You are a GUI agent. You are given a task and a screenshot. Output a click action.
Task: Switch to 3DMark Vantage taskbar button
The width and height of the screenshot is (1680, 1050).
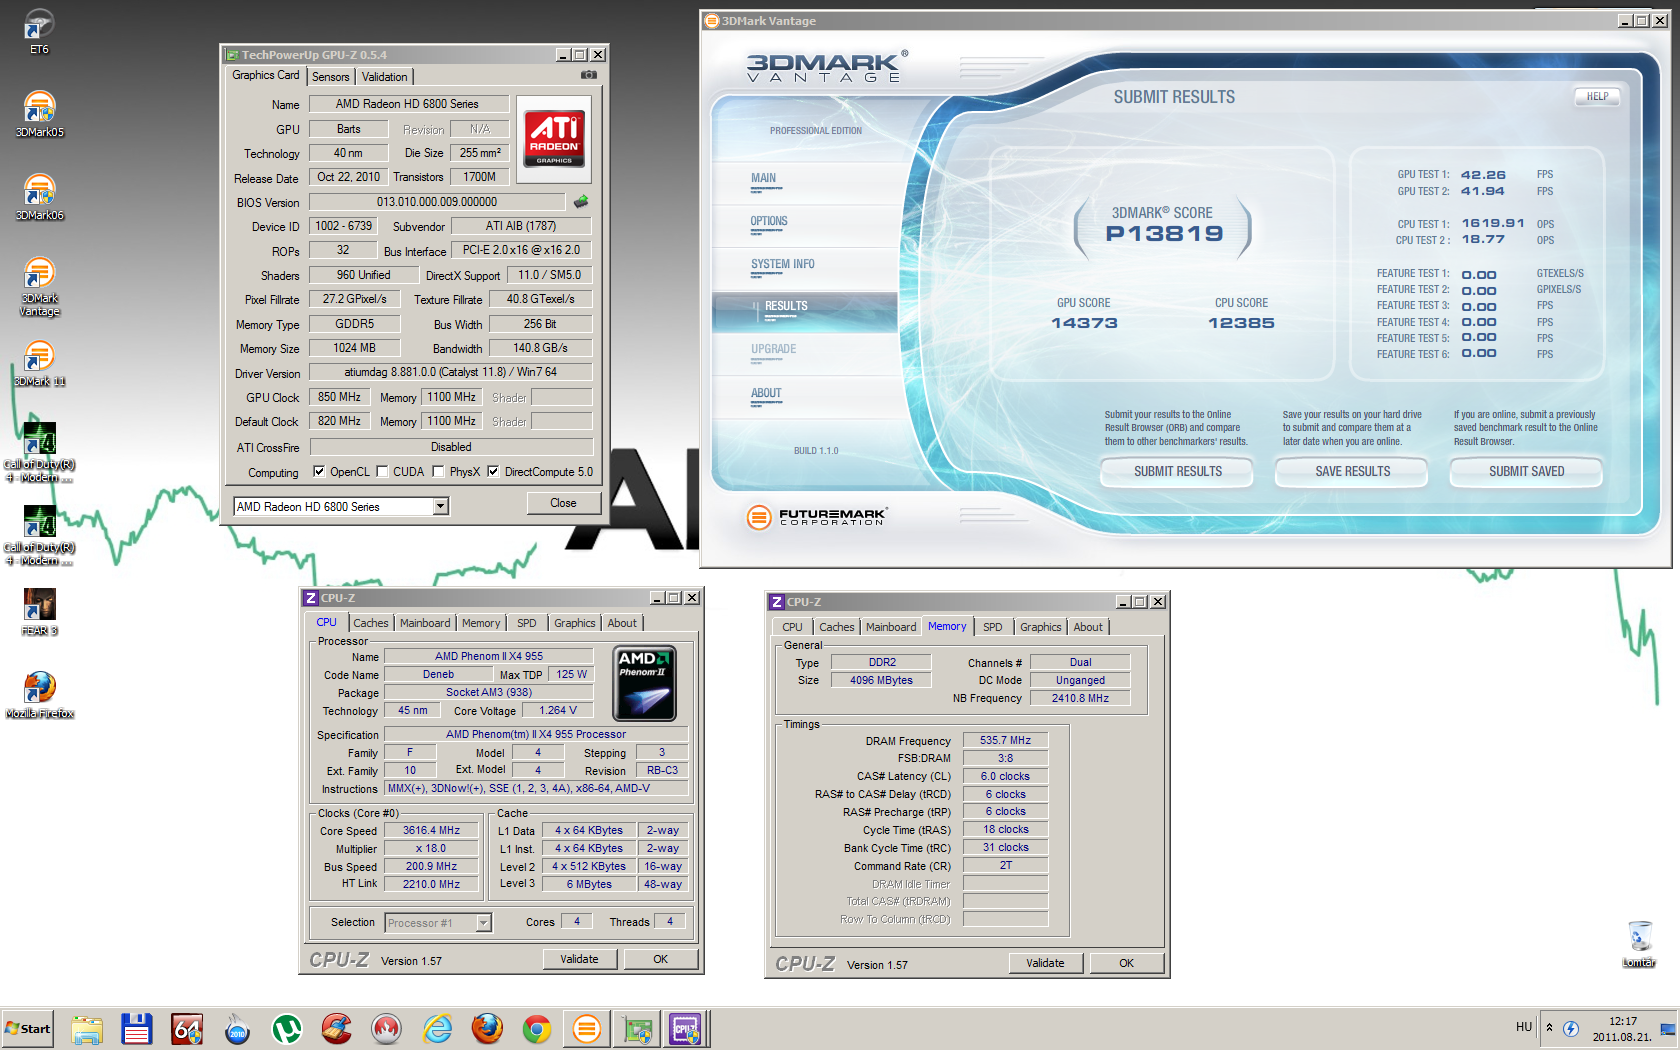pyautogui.click(x=587, y=1029)
